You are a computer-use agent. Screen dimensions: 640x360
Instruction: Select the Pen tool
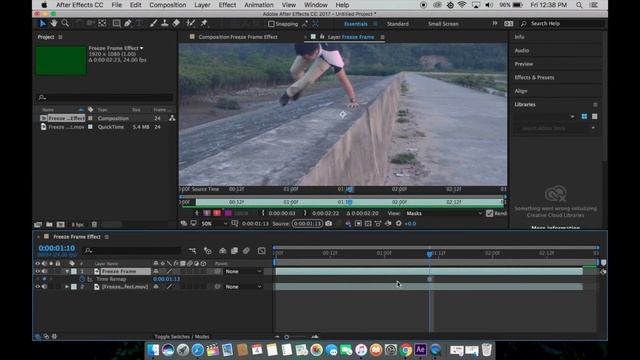coord(128,23)
